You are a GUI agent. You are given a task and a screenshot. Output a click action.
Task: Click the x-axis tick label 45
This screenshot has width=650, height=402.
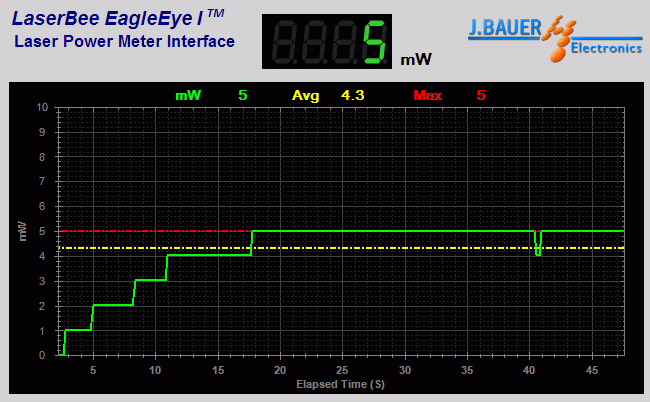(x=592, y=370)
